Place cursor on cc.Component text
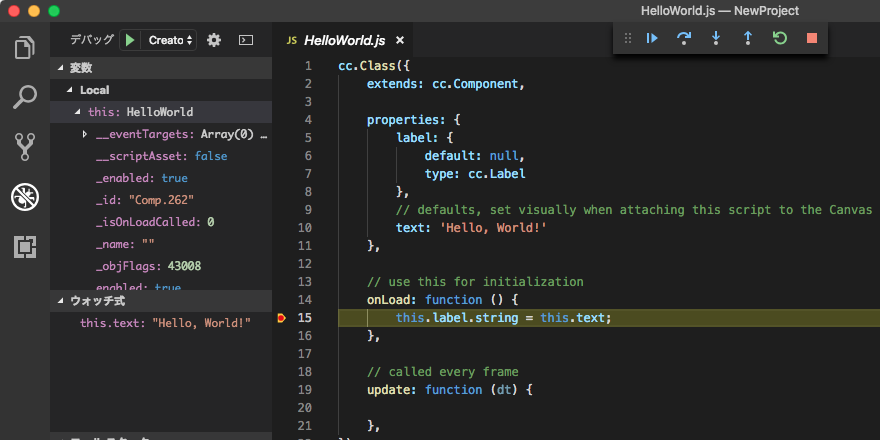Screen dimensions: 880x440 pos(475,84)
